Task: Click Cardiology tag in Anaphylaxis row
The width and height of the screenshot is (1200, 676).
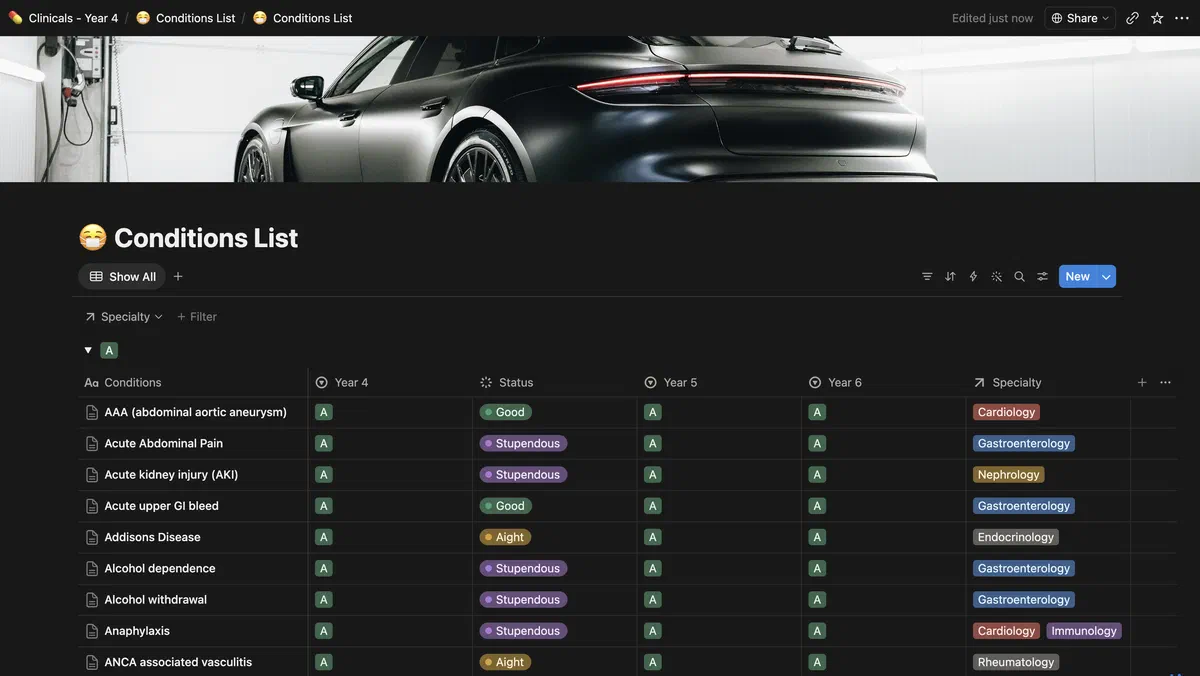Action: point(1006,631)
